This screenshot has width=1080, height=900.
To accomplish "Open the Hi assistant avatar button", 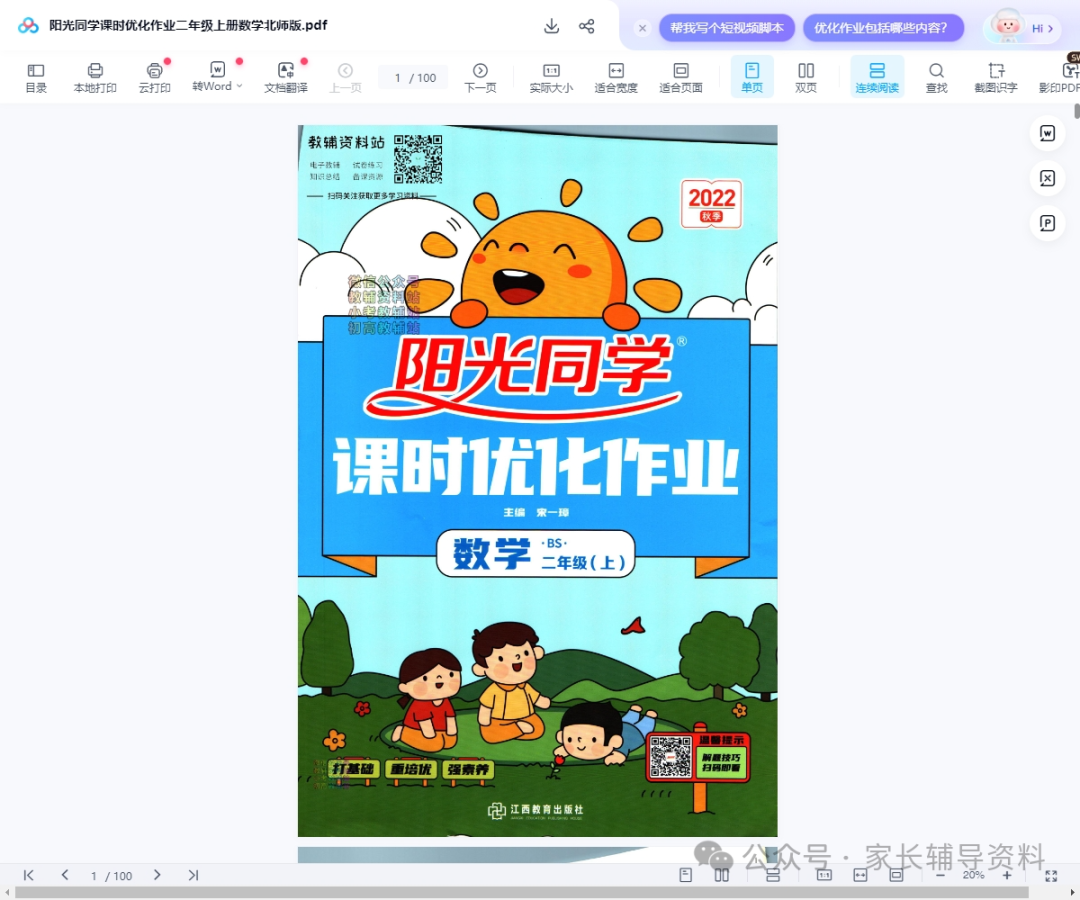I will pos(1023,28).
